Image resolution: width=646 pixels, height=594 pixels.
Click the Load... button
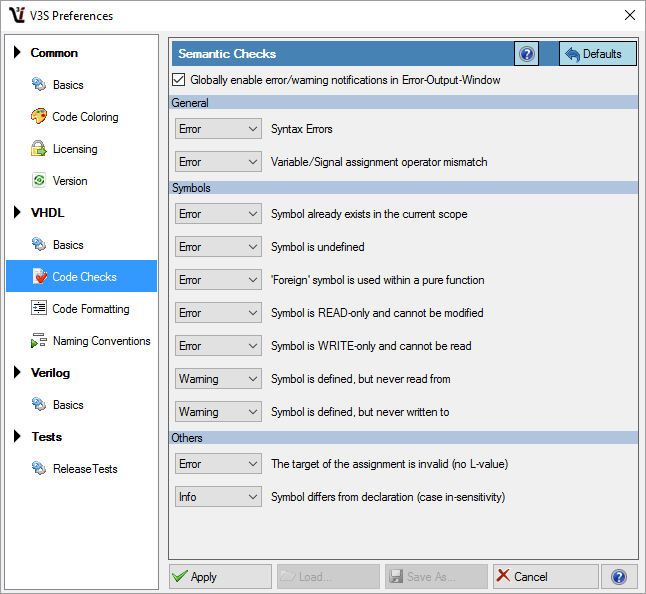[328, 576]
